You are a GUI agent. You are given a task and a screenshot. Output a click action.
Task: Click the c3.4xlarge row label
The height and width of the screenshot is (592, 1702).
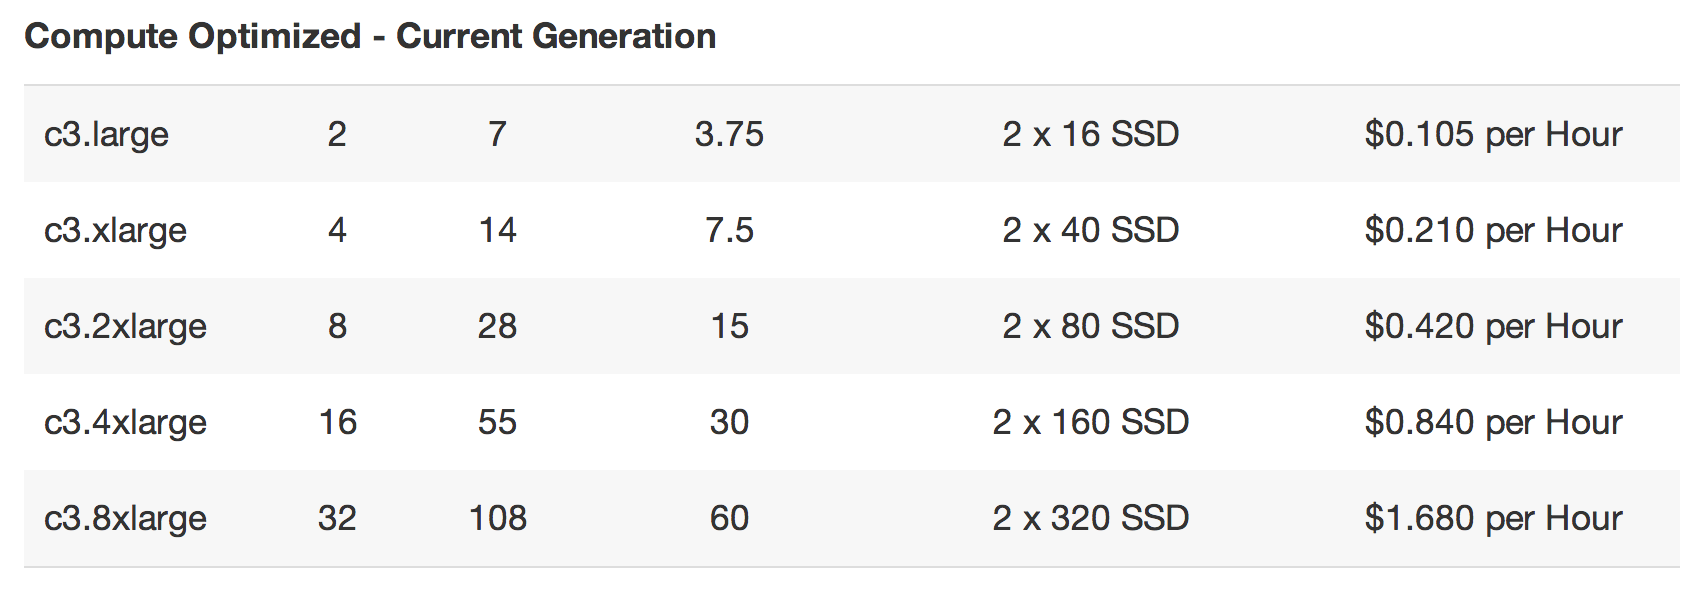[125, 422]
